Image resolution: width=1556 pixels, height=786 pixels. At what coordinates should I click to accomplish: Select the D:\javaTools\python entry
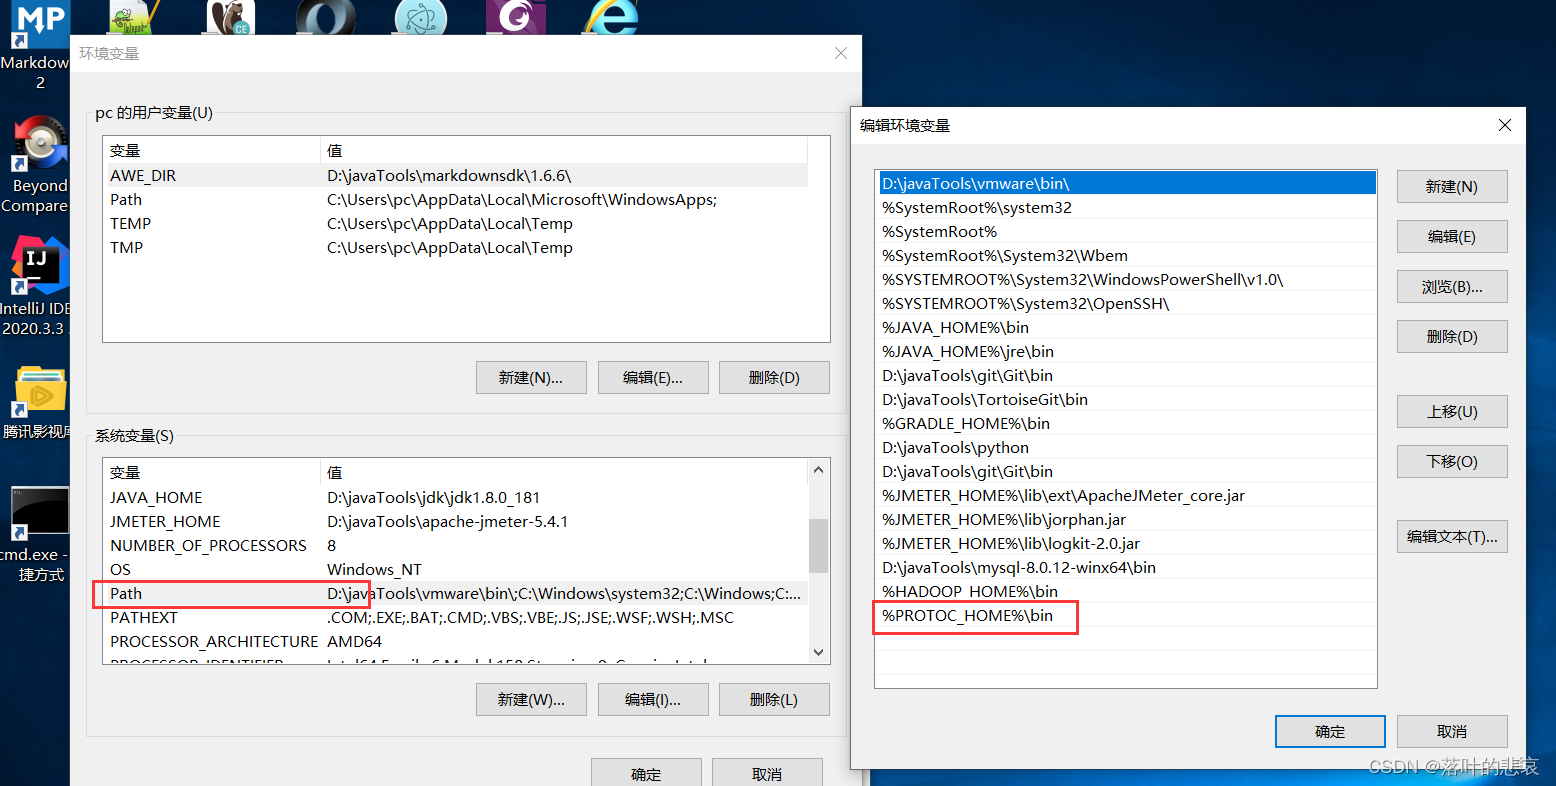click(1127, 447)
